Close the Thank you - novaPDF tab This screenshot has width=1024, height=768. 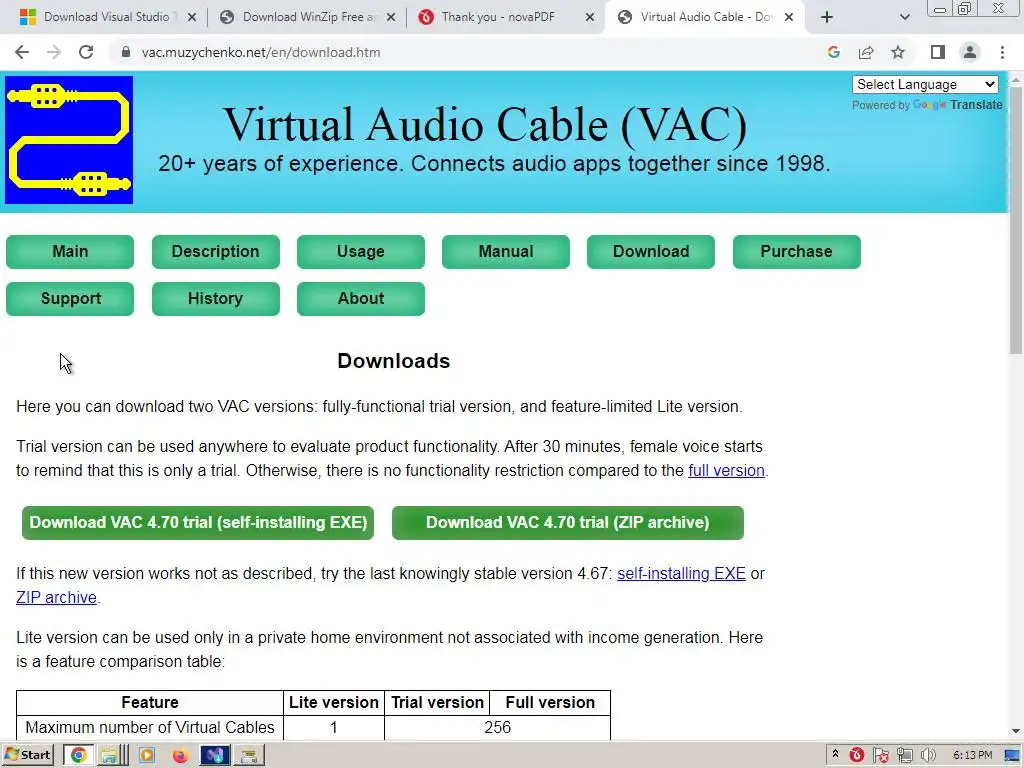590,17
